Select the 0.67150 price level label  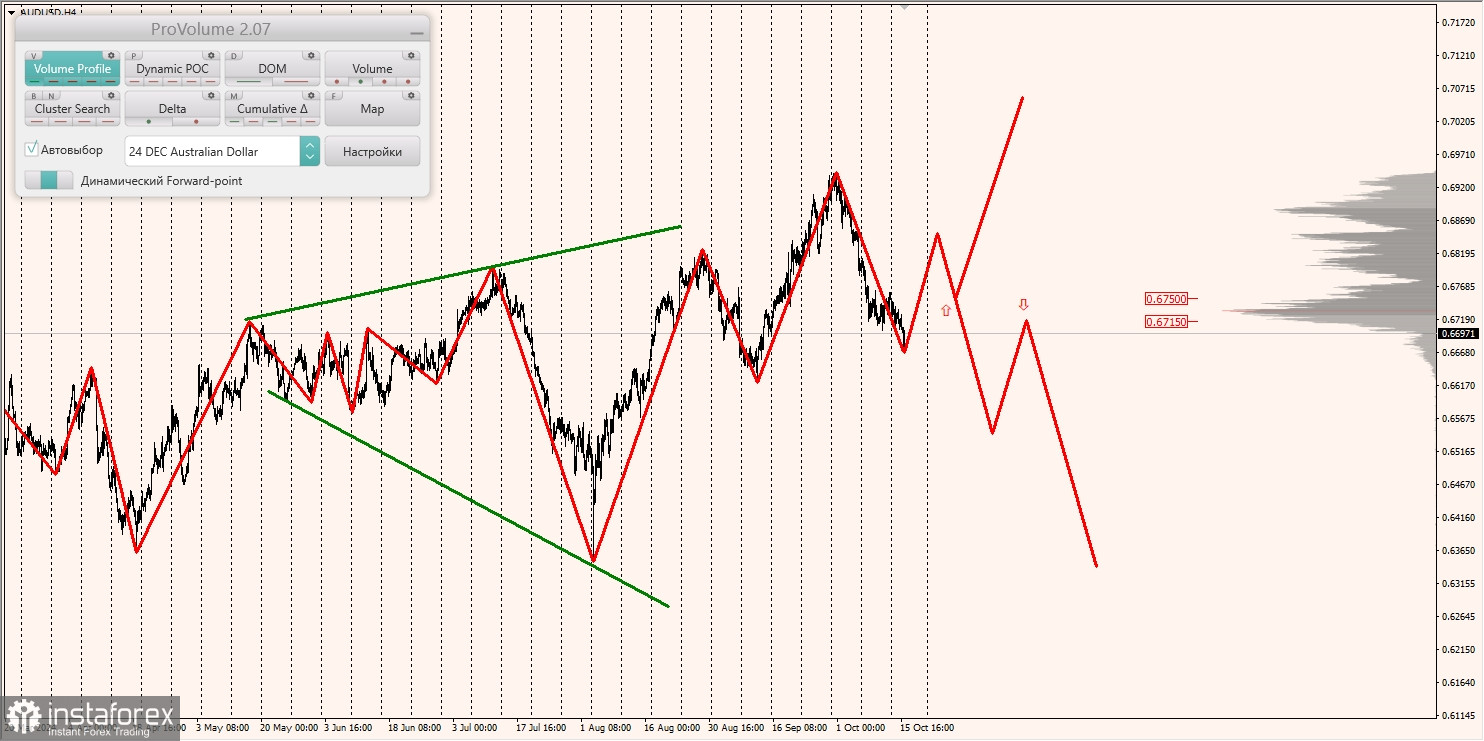point(1166,322)
